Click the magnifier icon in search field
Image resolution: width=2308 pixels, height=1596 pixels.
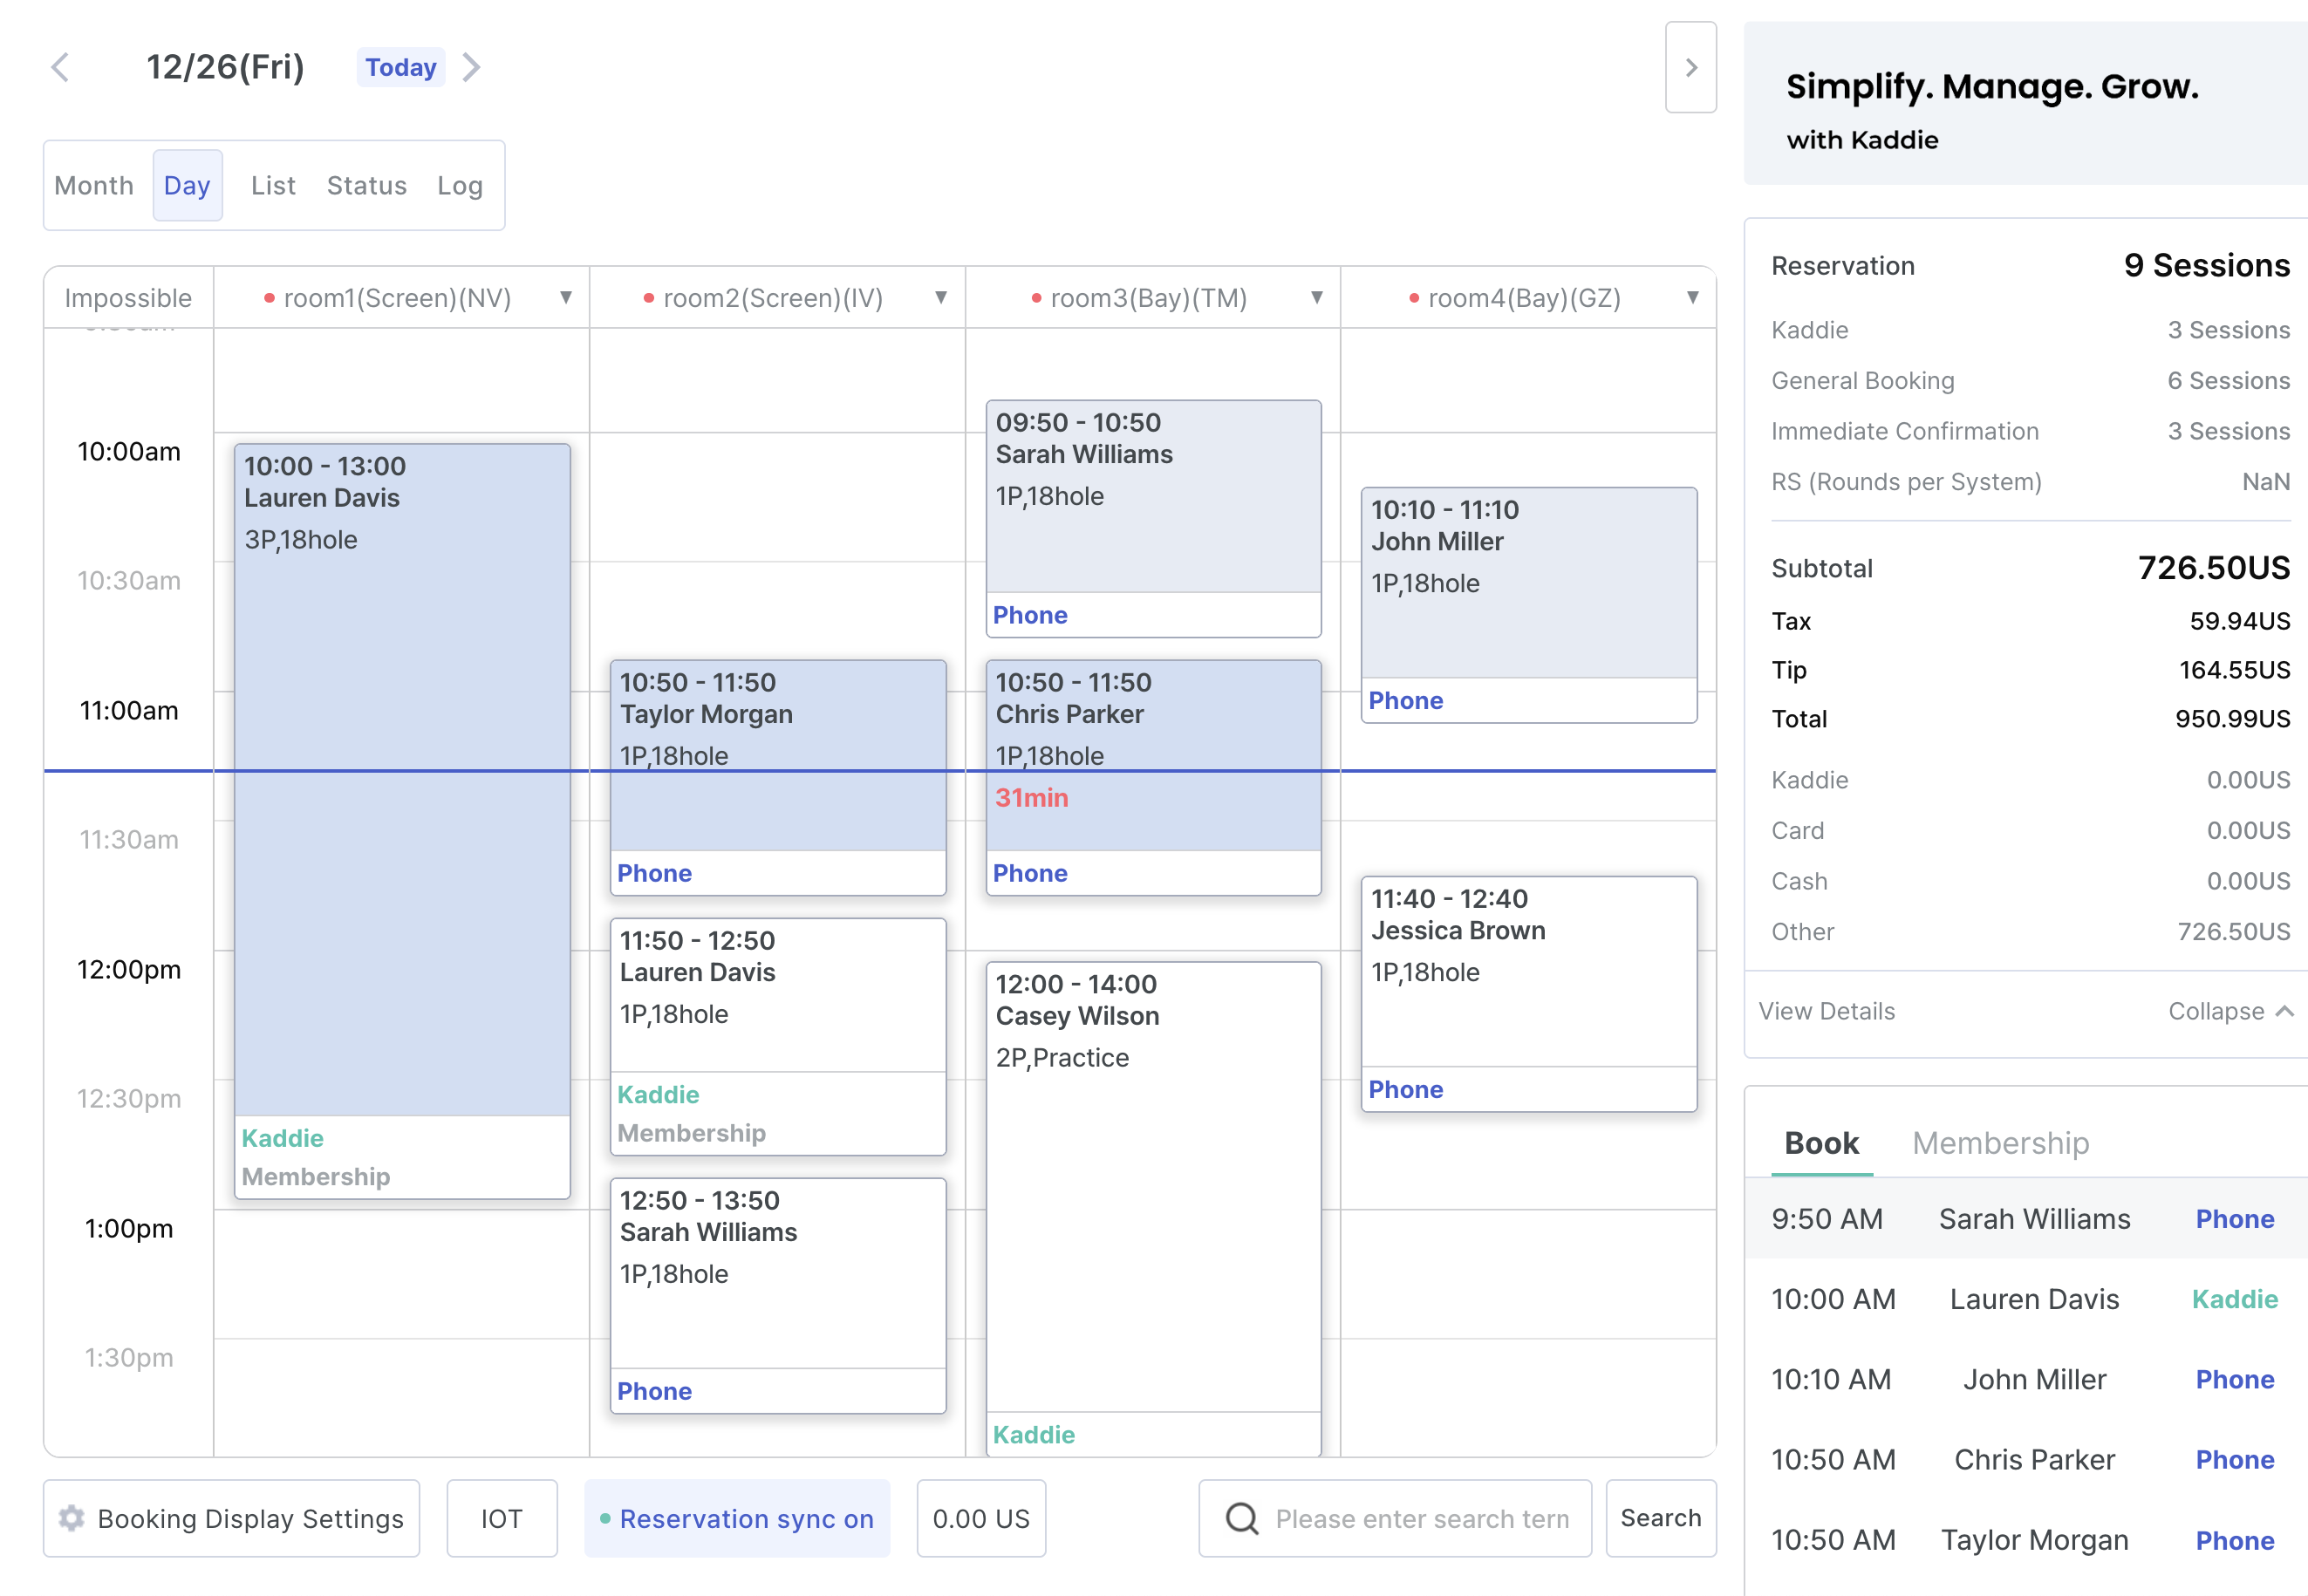(x=1241, y=1518)
